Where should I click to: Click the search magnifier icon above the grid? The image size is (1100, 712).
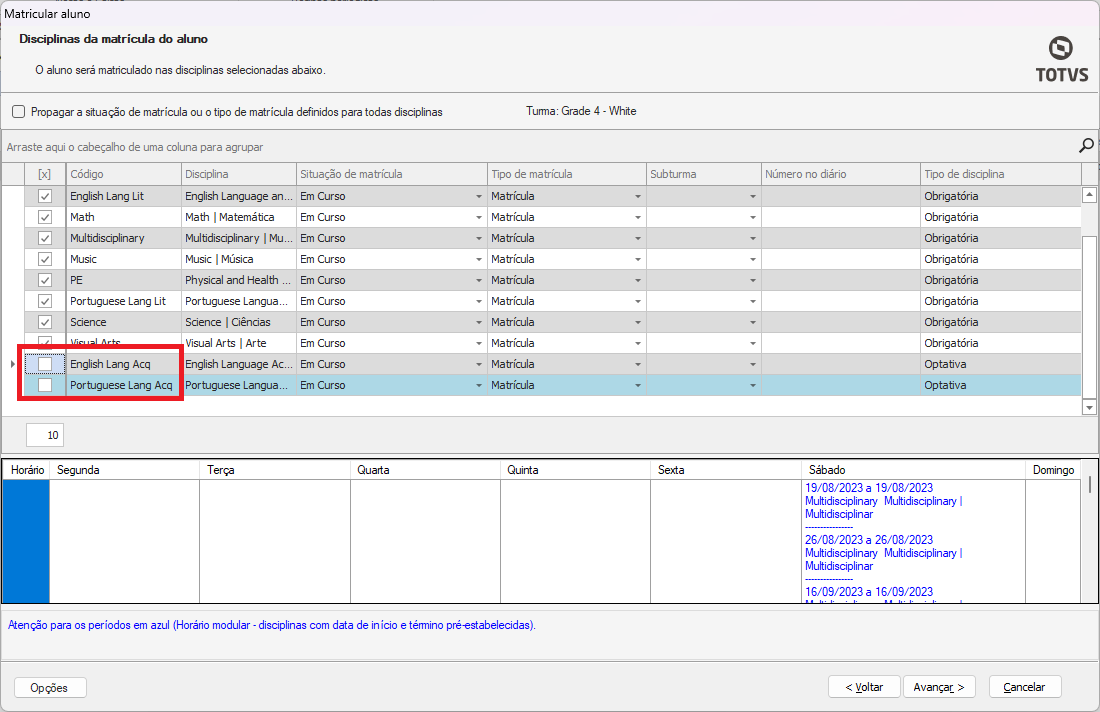[x=1086, y=145]
